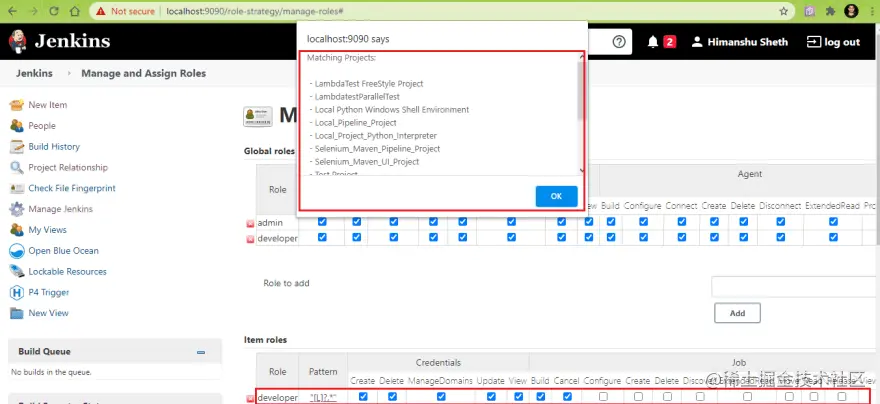The image size is (880, 404).
Task: Bookmark this page with the star icon
Action: coord(783,11)
